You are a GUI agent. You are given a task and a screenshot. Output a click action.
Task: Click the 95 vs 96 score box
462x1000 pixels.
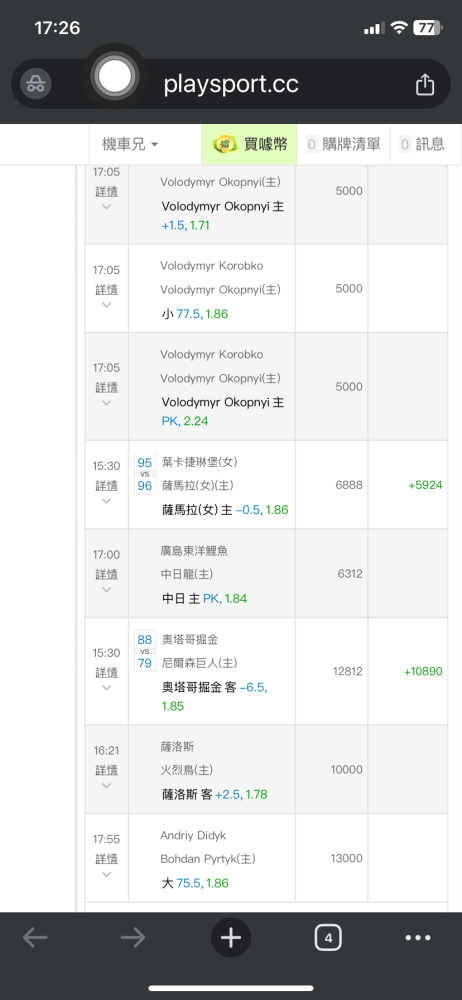(x=145, y=474)
